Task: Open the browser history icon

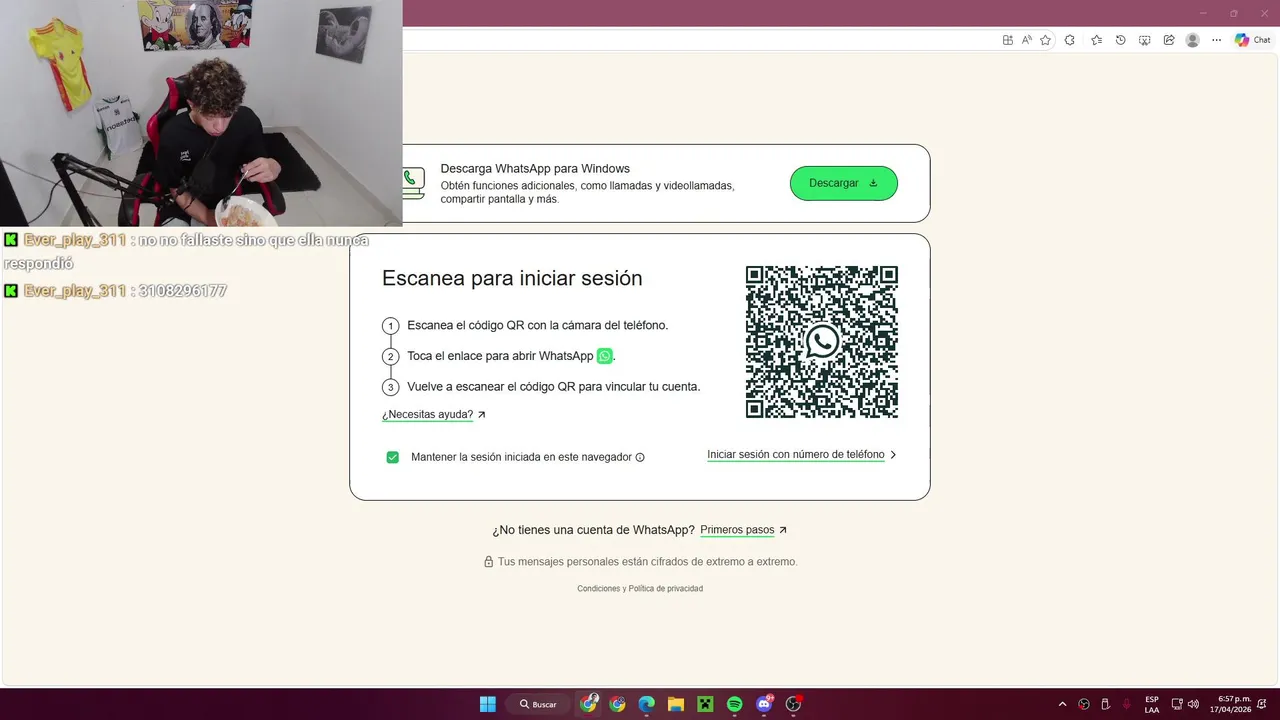Action: click(1120, 40)
